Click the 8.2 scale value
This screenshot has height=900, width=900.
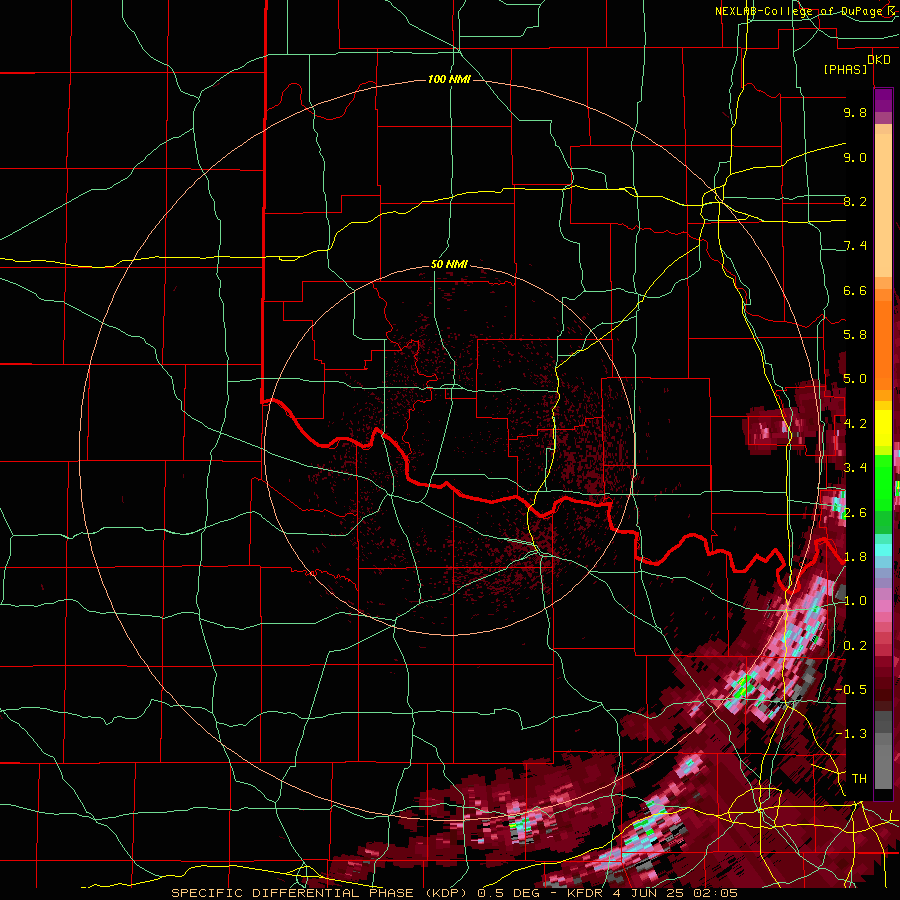point(855,201)
